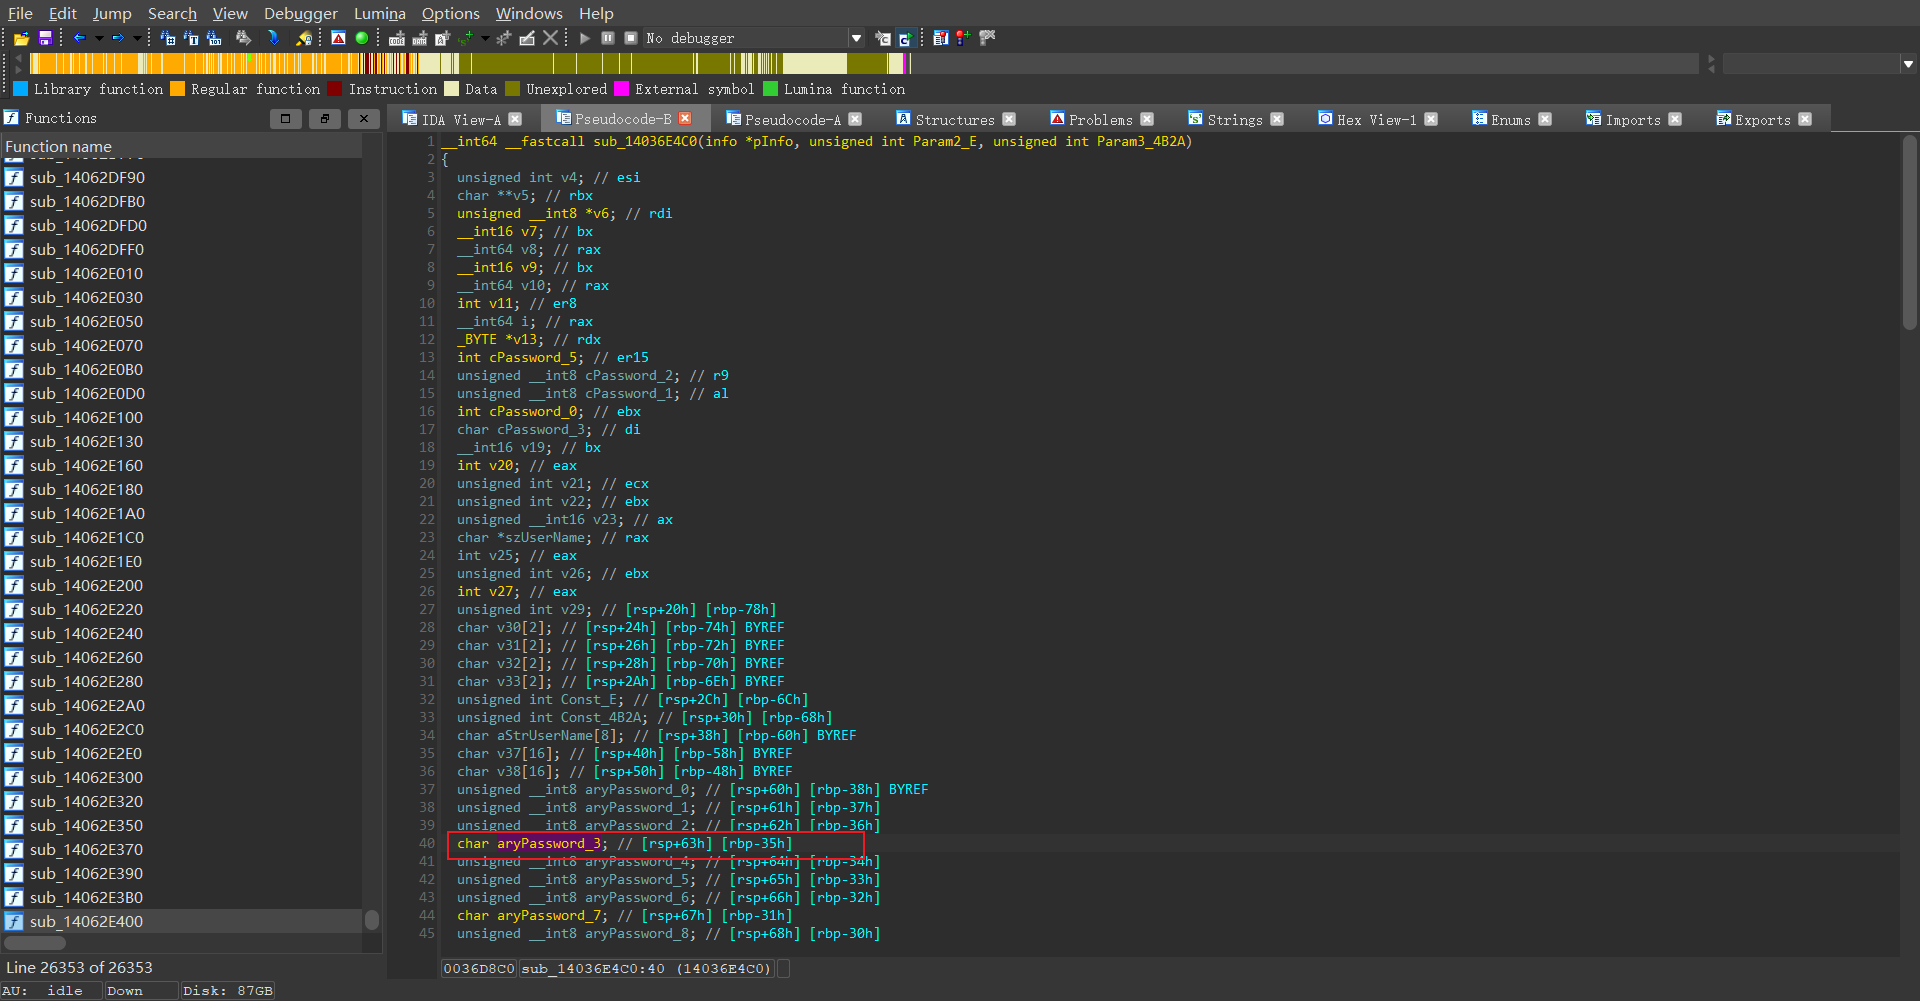Start debugger process with play button

[x=585, y=38]
